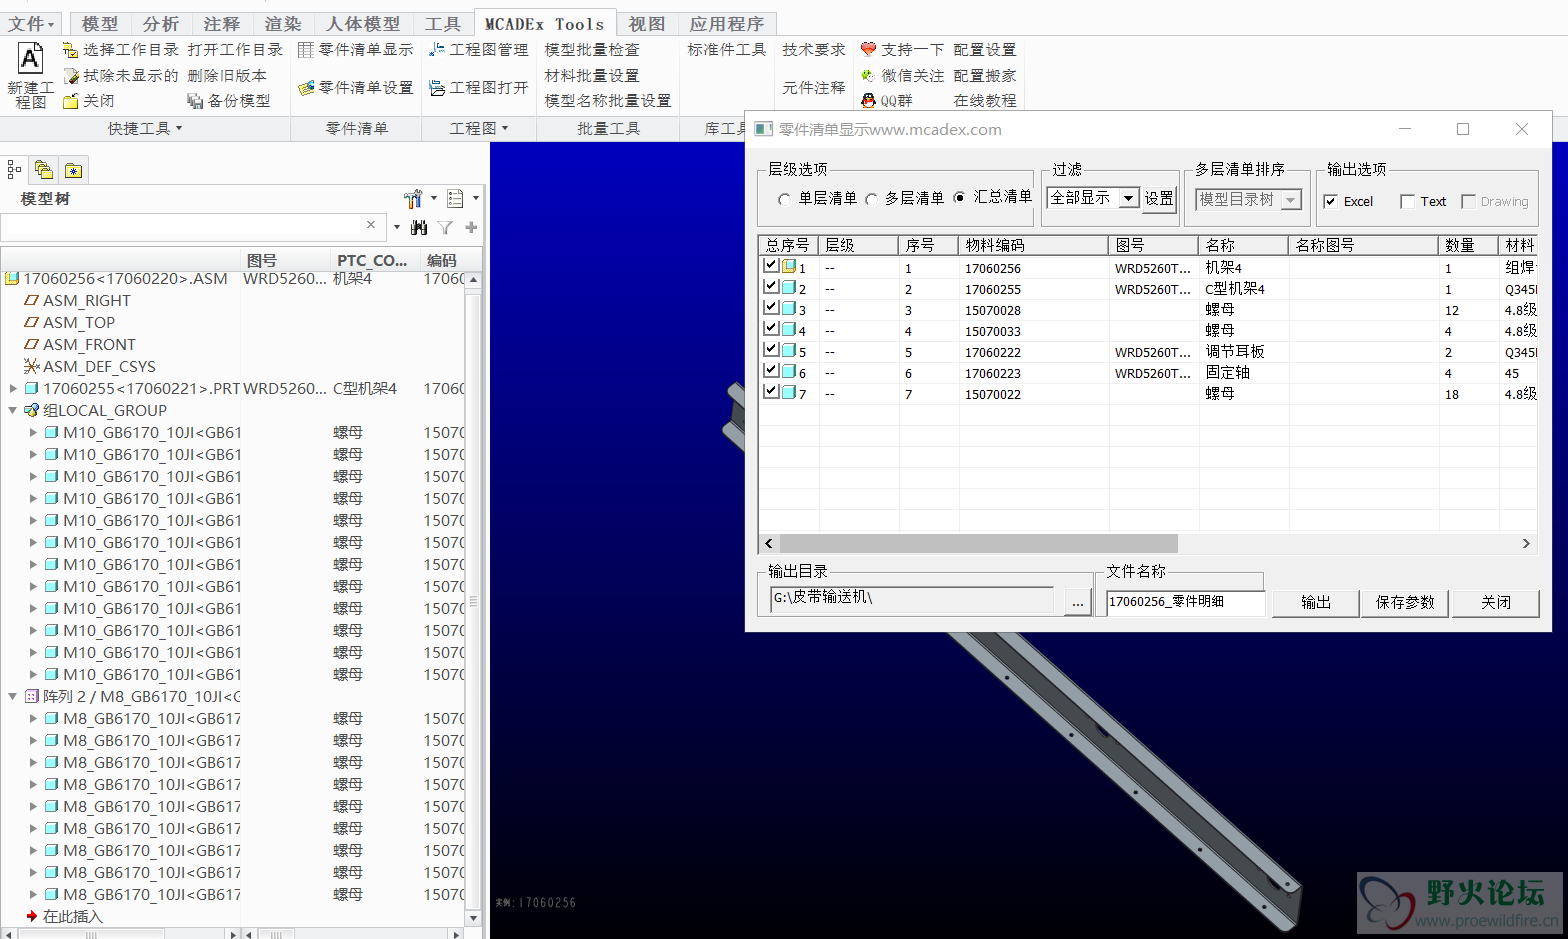The width and height of the screenshot is (1568, 939).
Task: Toggle the Excel output checkbox
Action: [x=1331, y=202]
